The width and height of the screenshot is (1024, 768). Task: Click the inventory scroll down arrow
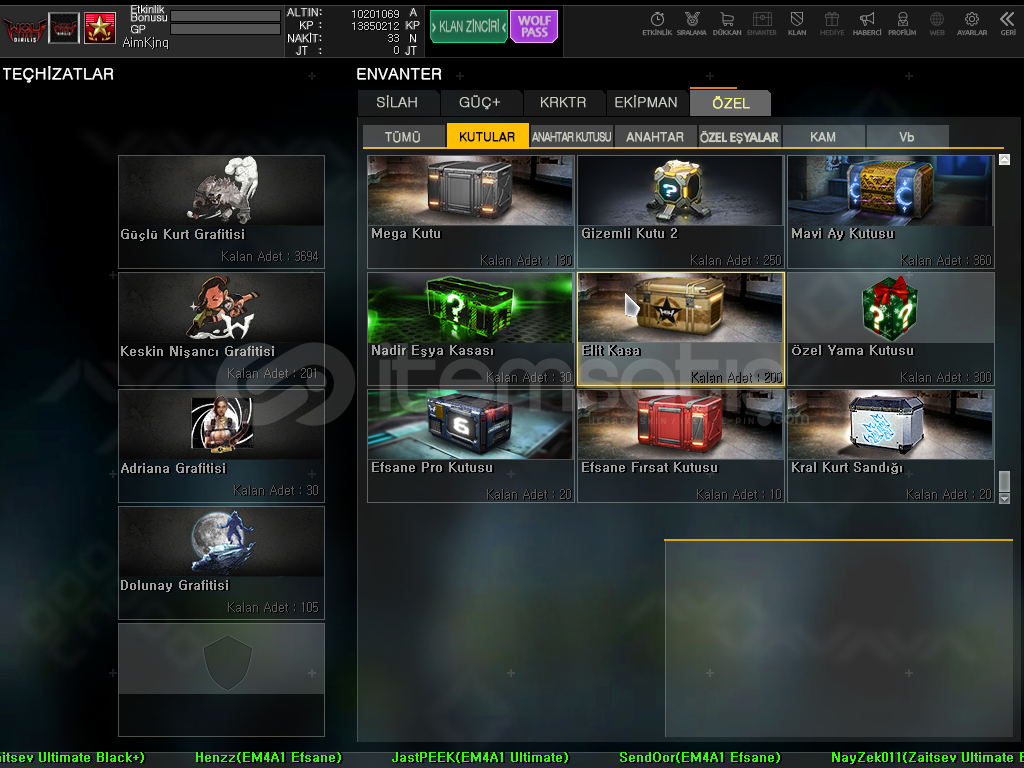pos(1004,498)
